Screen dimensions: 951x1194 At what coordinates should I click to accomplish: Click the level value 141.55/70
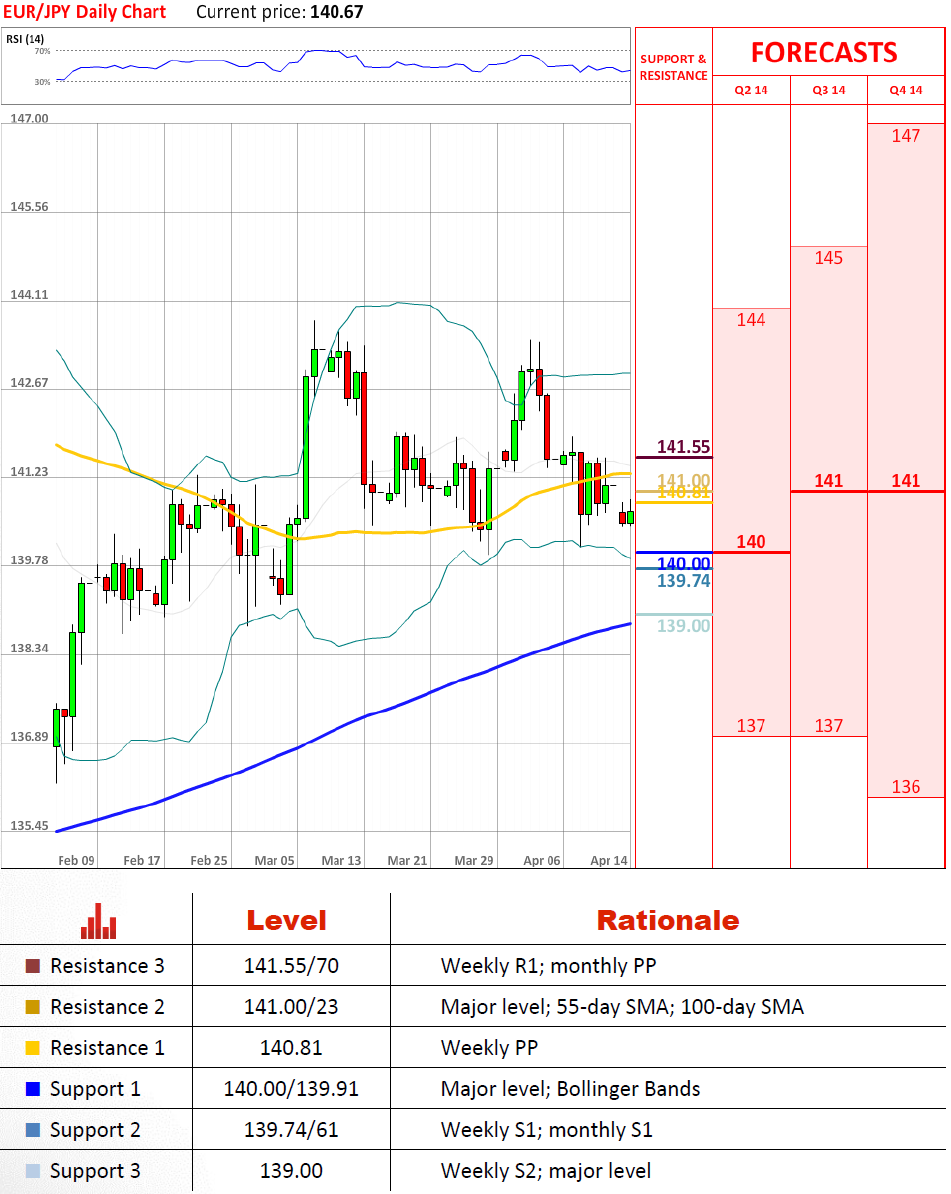coord(291,966)
